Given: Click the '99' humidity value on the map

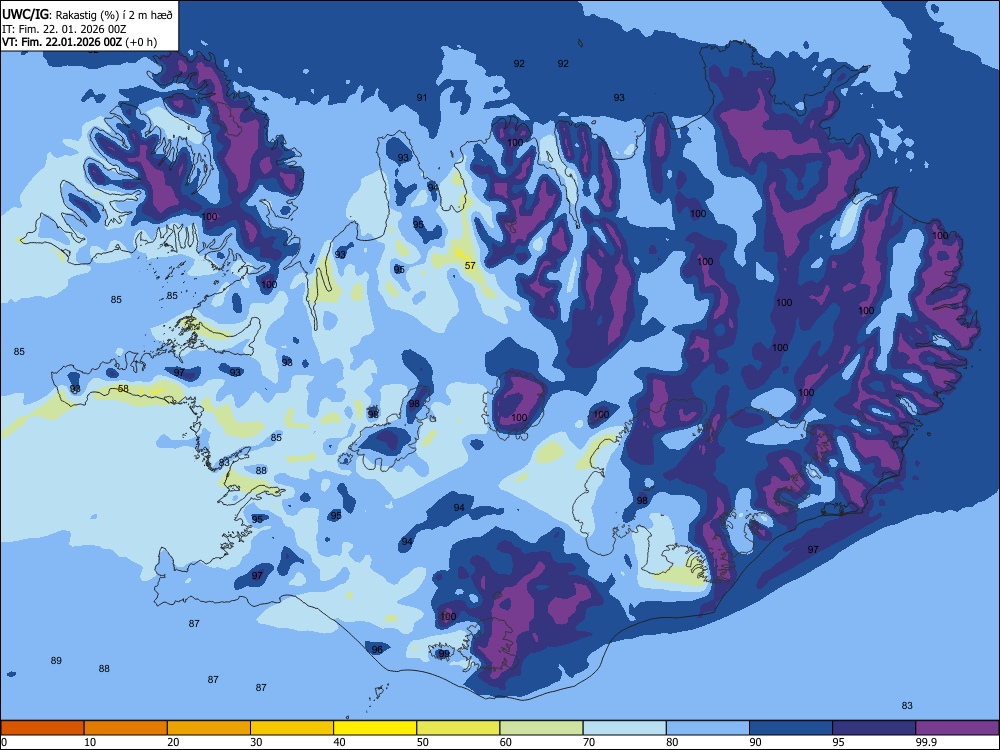Looking at the screenshot, I should [x=444, y=654].
